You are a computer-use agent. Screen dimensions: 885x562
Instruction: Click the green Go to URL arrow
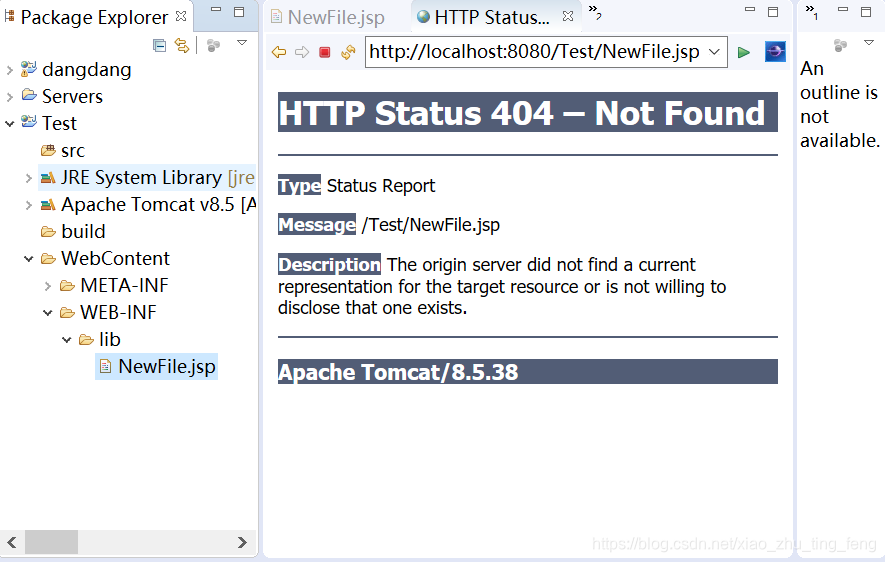coord(744,52)
